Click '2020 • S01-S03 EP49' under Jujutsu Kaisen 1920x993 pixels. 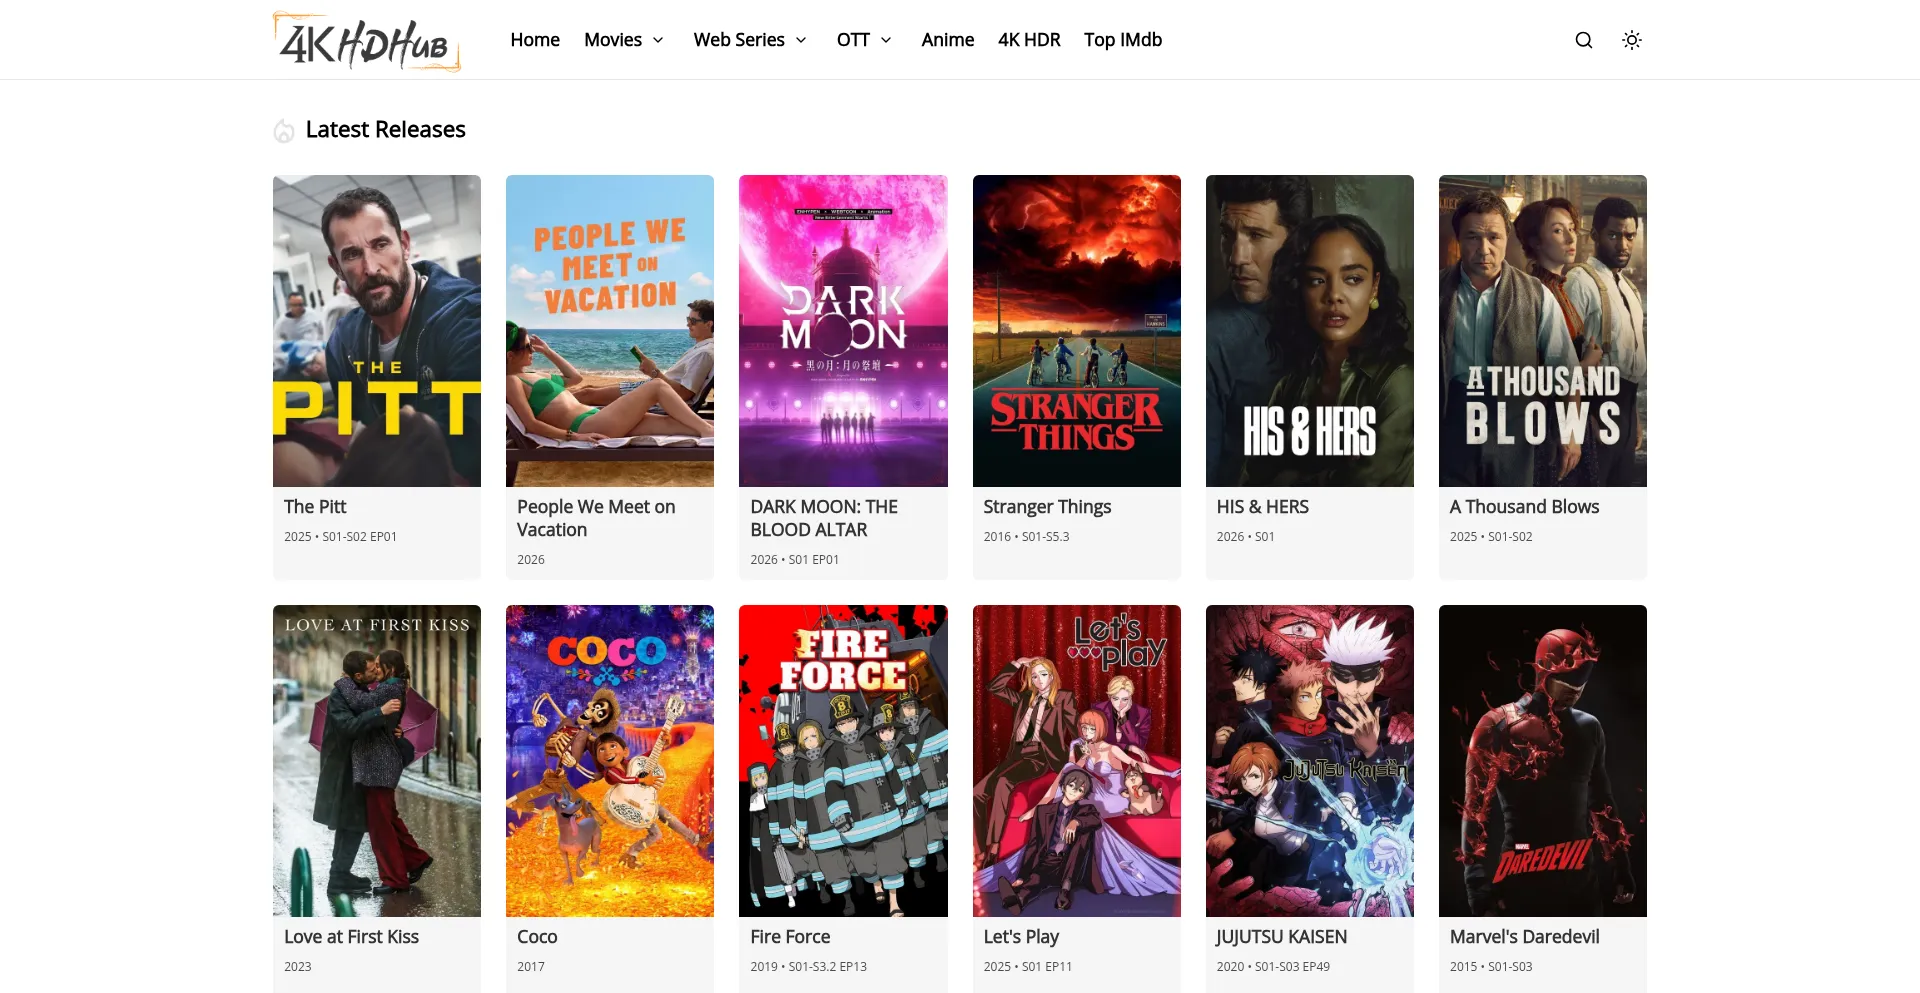(1273, 967)
